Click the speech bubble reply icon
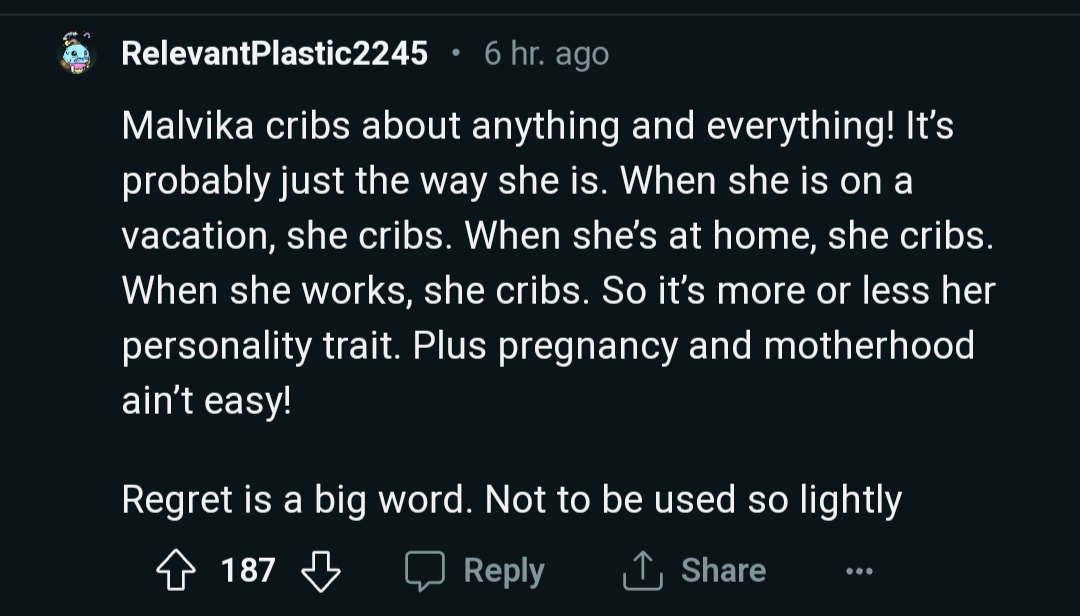 point(423,571)
